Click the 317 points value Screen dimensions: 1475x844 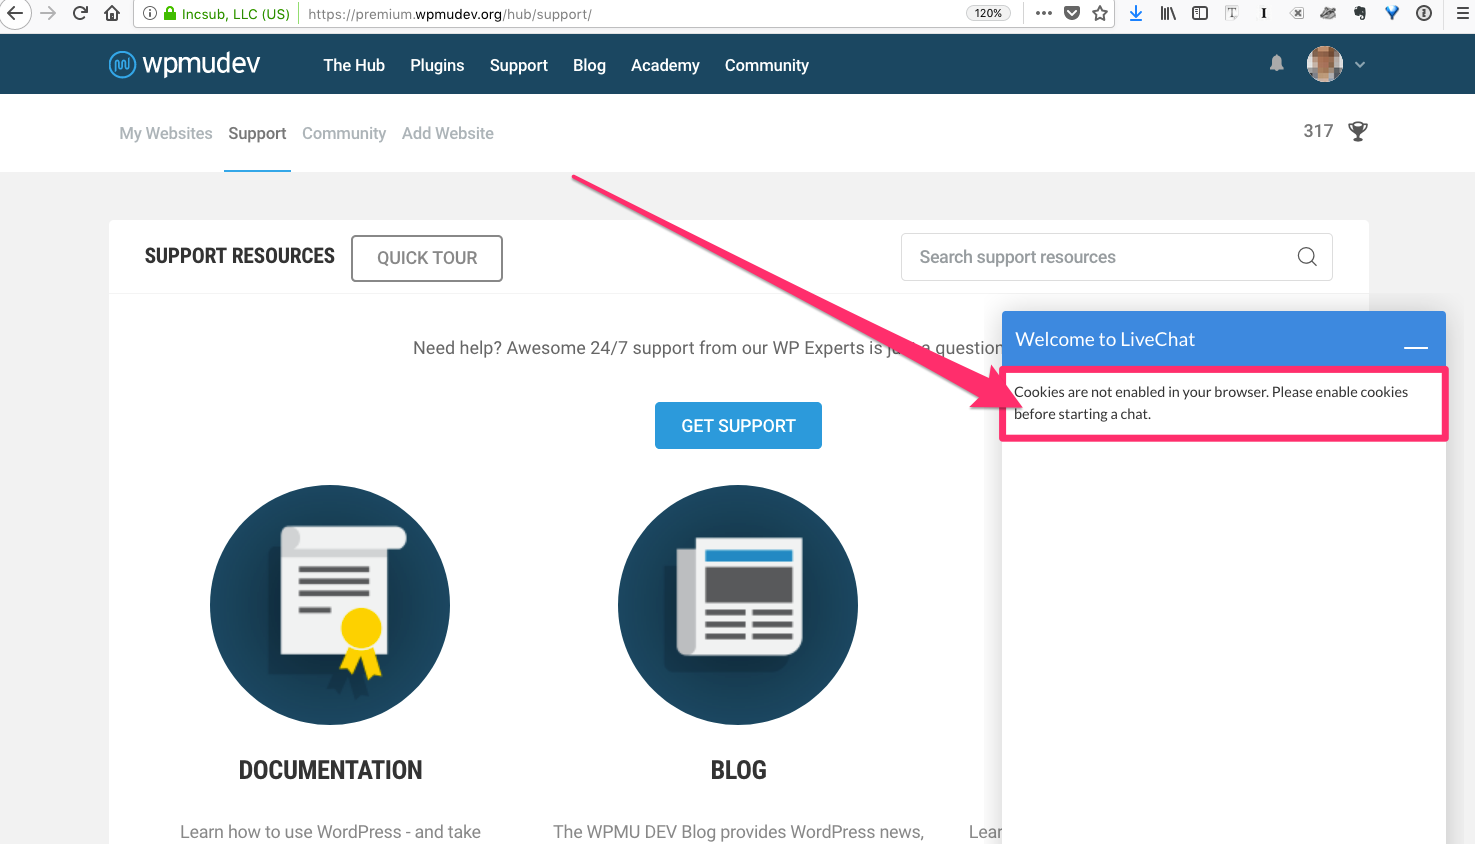click(1318, 131)
